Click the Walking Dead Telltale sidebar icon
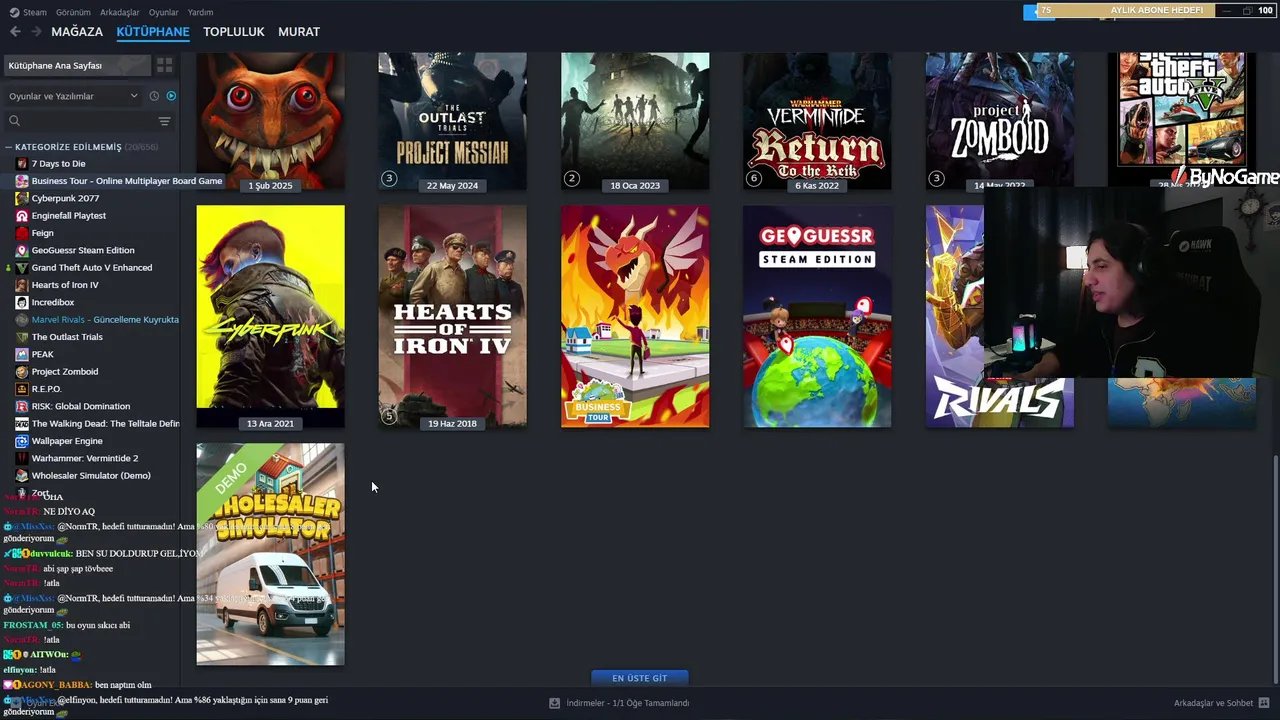The height and width of the screenshot is (720, 1280). pyautogui.click(x=22, y=424)
